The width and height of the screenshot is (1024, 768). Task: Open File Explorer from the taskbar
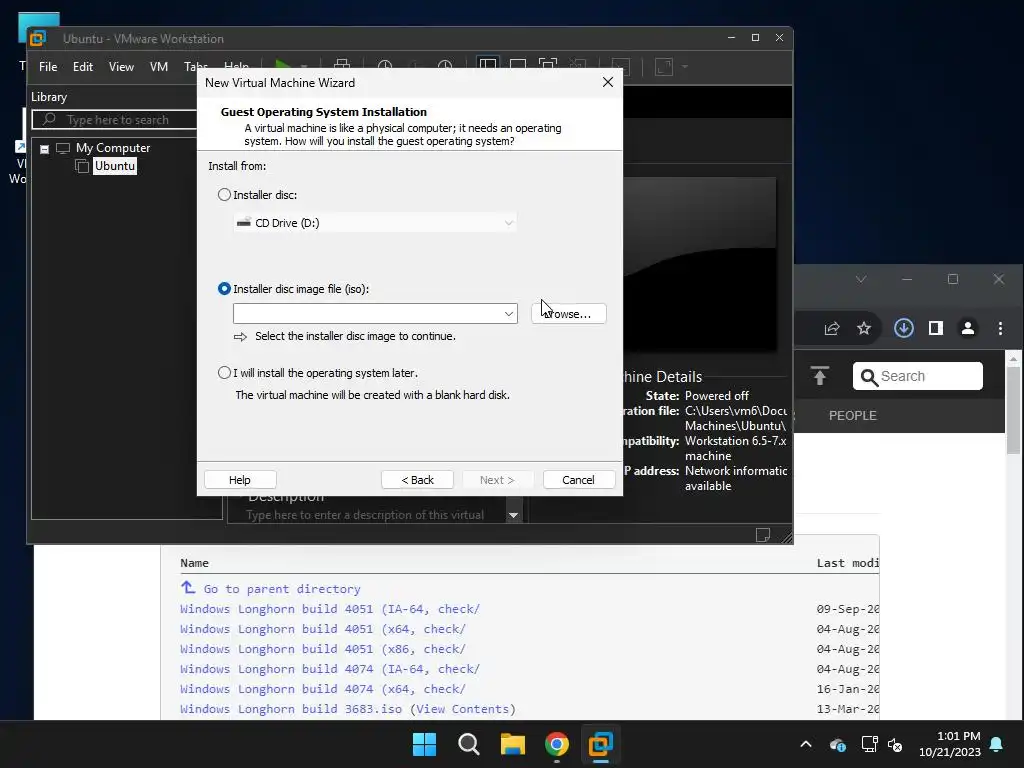(x=513, y=744)
